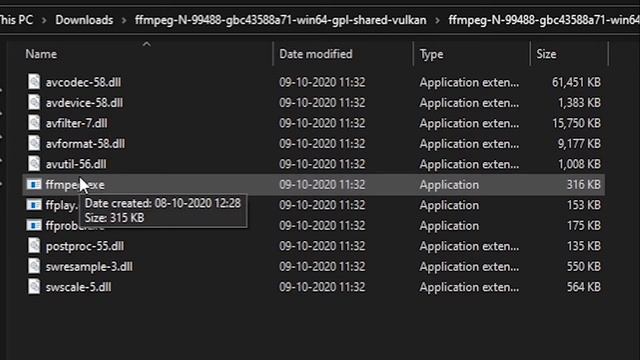Screen dimensions: 640x360
Task: Click the avformat-58.dll file icon
Action: coord(34,143)
